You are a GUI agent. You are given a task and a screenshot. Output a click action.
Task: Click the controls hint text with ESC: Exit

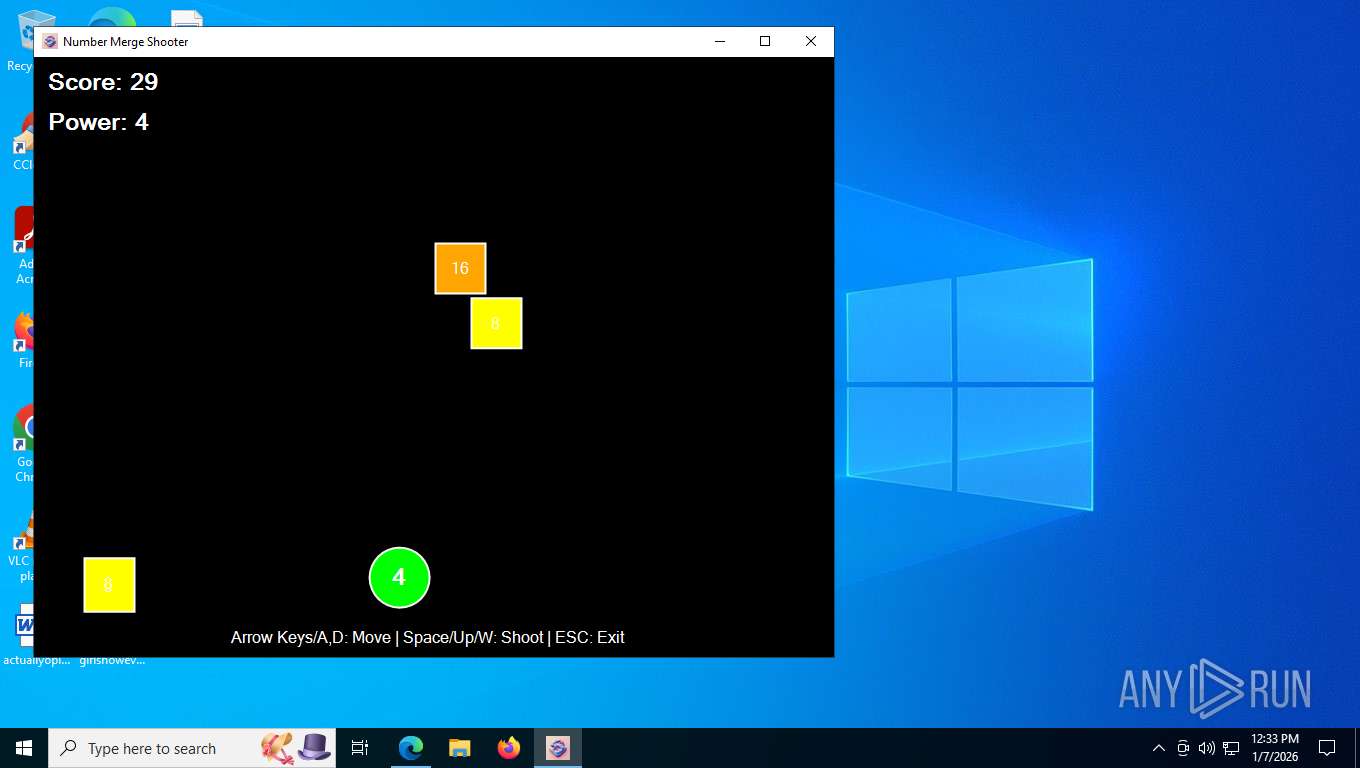point(427,637)
